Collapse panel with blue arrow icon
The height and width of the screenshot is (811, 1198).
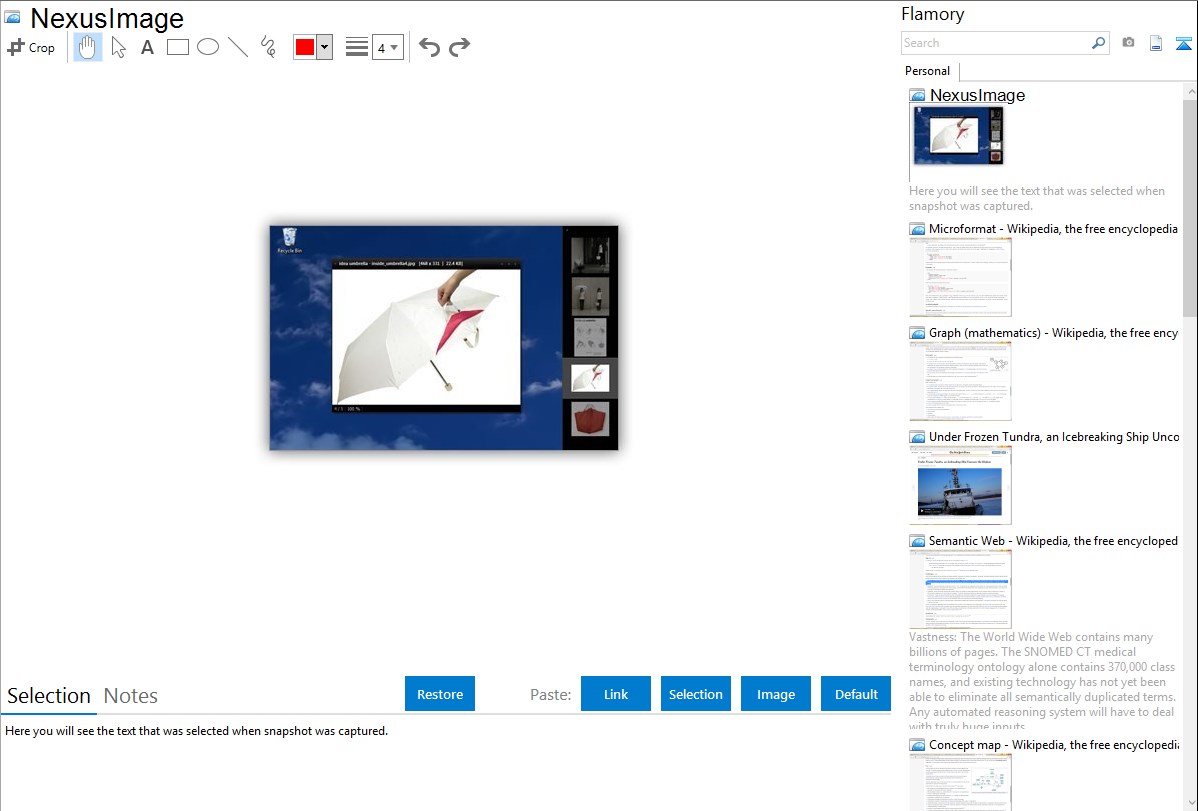tap(1184, 43)
